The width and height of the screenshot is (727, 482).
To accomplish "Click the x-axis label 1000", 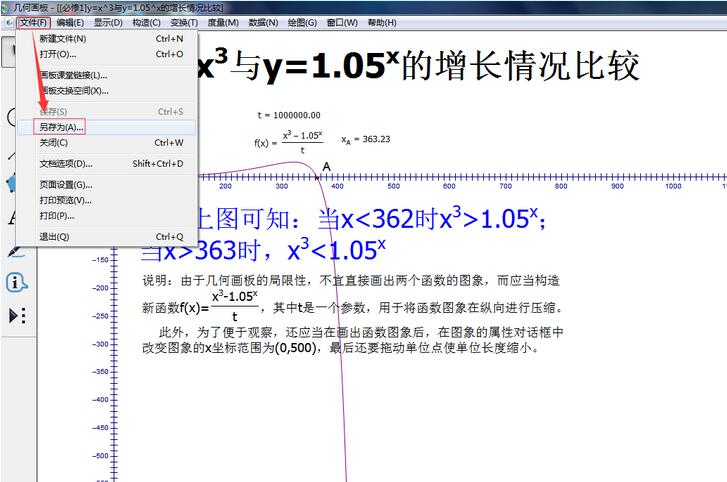I will [673, 186].
